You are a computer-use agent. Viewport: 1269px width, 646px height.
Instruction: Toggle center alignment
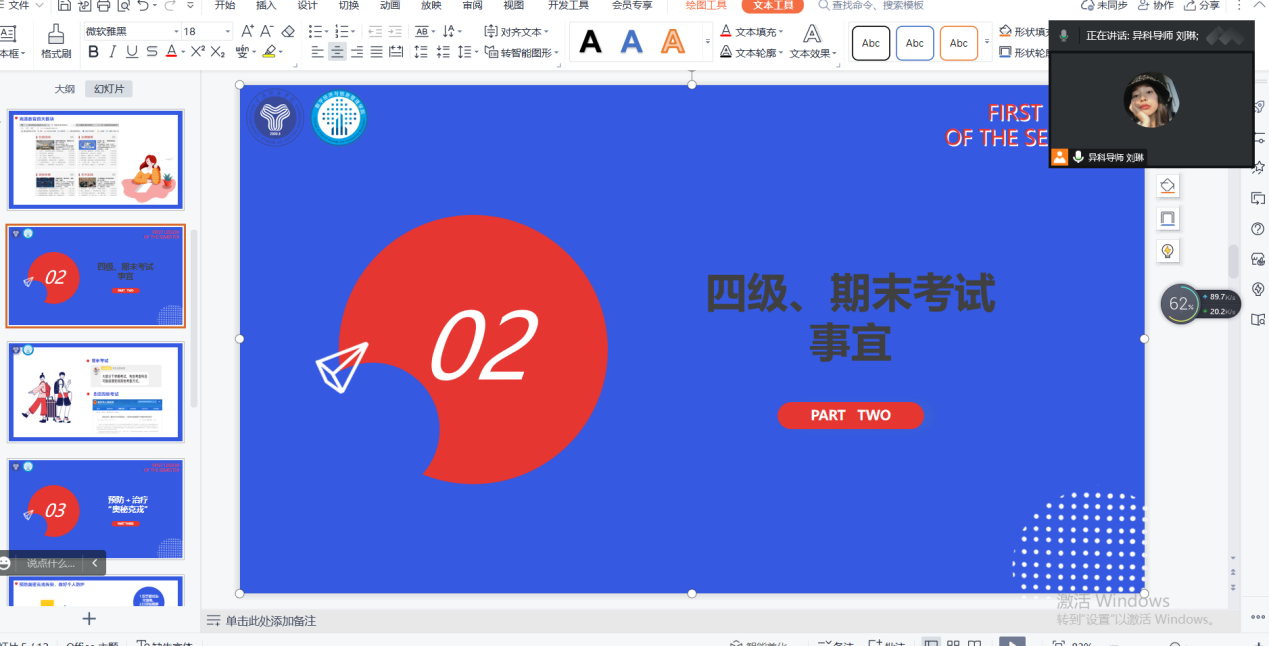335,51
